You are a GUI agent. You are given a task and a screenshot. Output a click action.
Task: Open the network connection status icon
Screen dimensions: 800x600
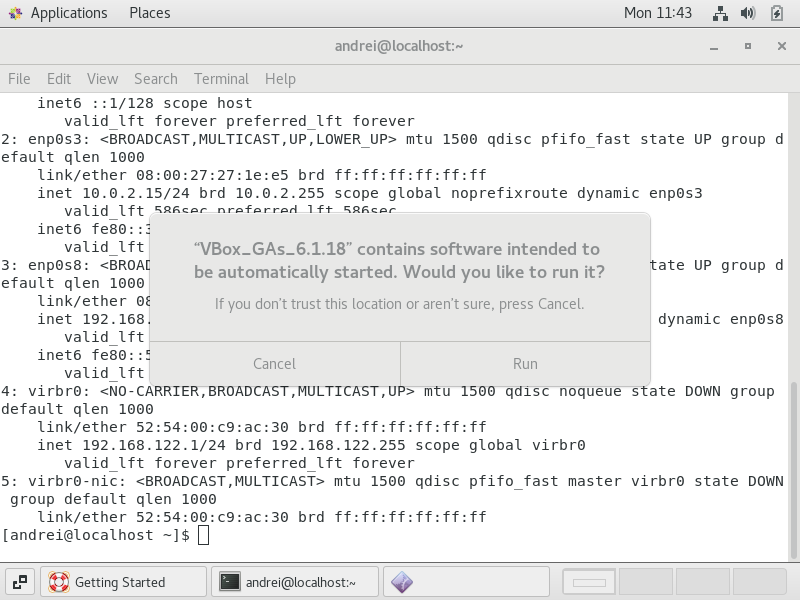tap(720, 13)
